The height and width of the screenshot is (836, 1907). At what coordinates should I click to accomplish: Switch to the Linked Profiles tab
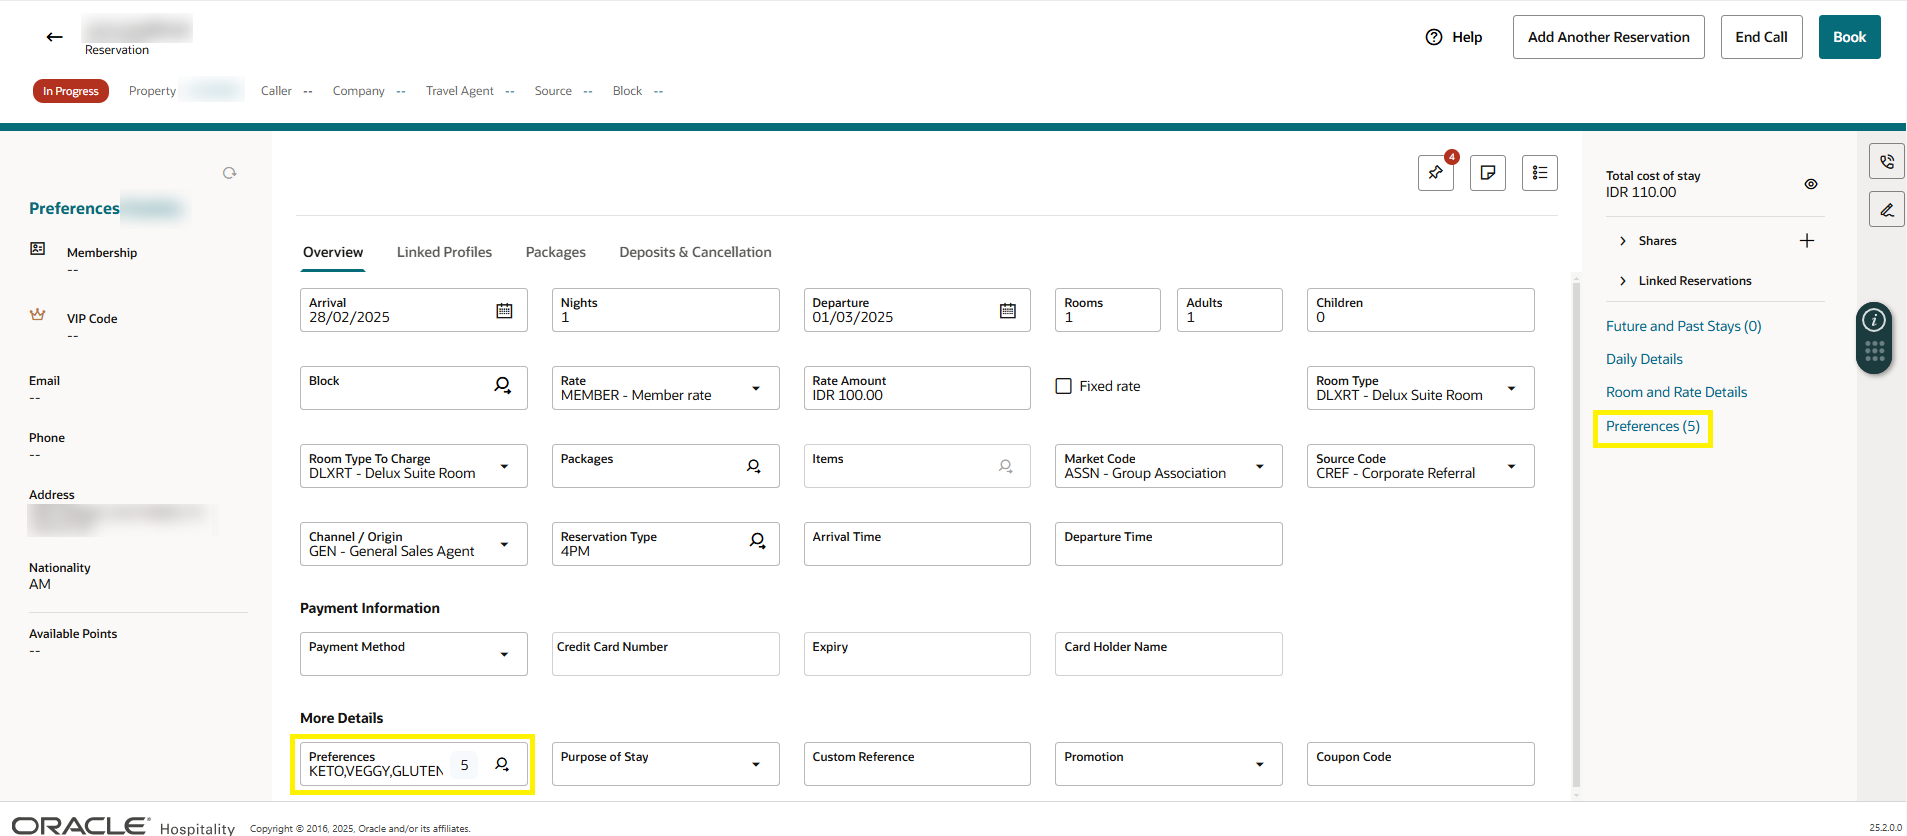[x=444, y=252]
